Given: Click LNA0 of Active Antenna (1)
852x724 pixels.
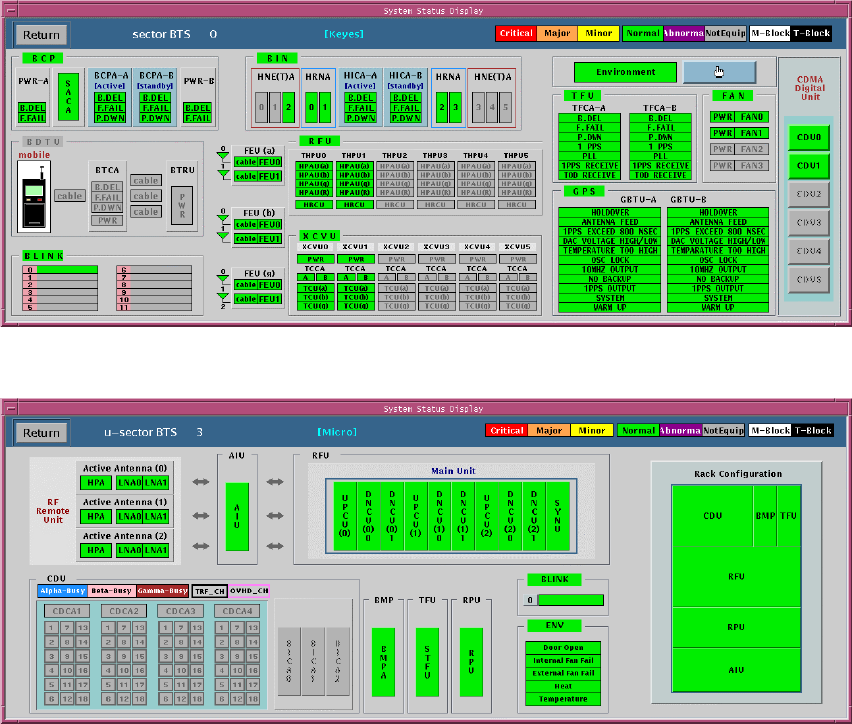Looking at the screenshot, I should click(129, 516).
